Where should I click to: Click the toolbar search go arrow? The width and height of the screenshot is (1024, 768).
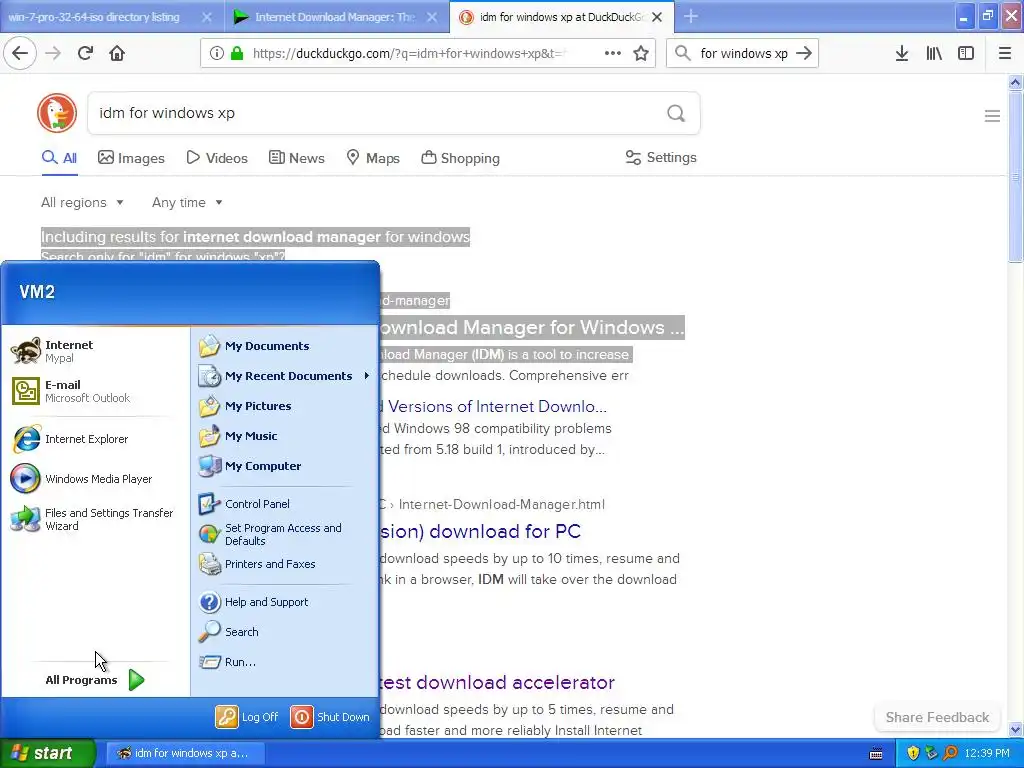pos(804,54)
